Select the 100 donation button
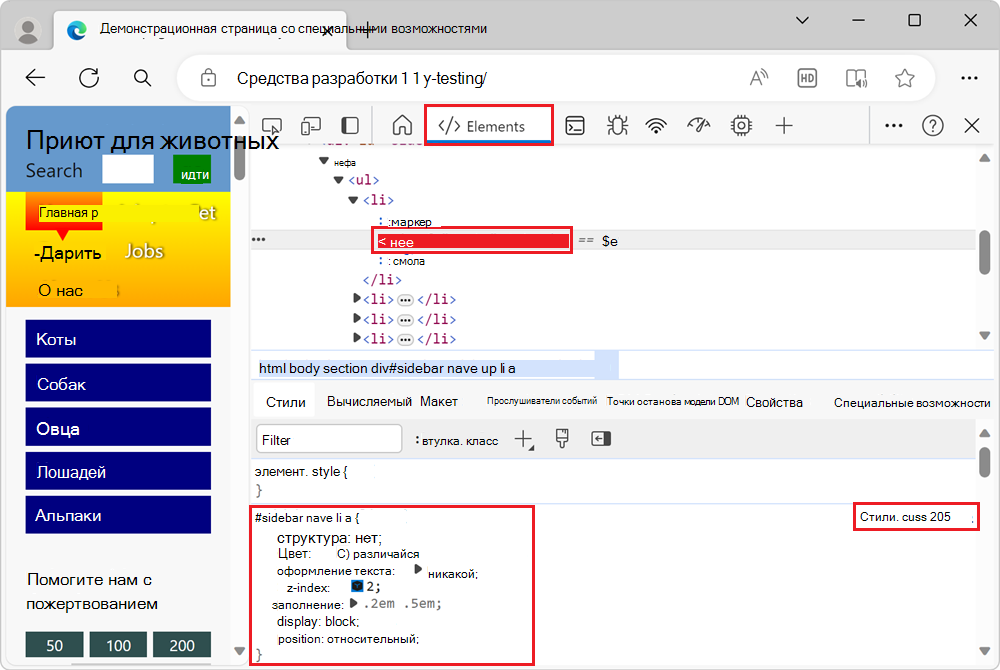This screenshot has width=1000, height=670. tap(118, 645)
